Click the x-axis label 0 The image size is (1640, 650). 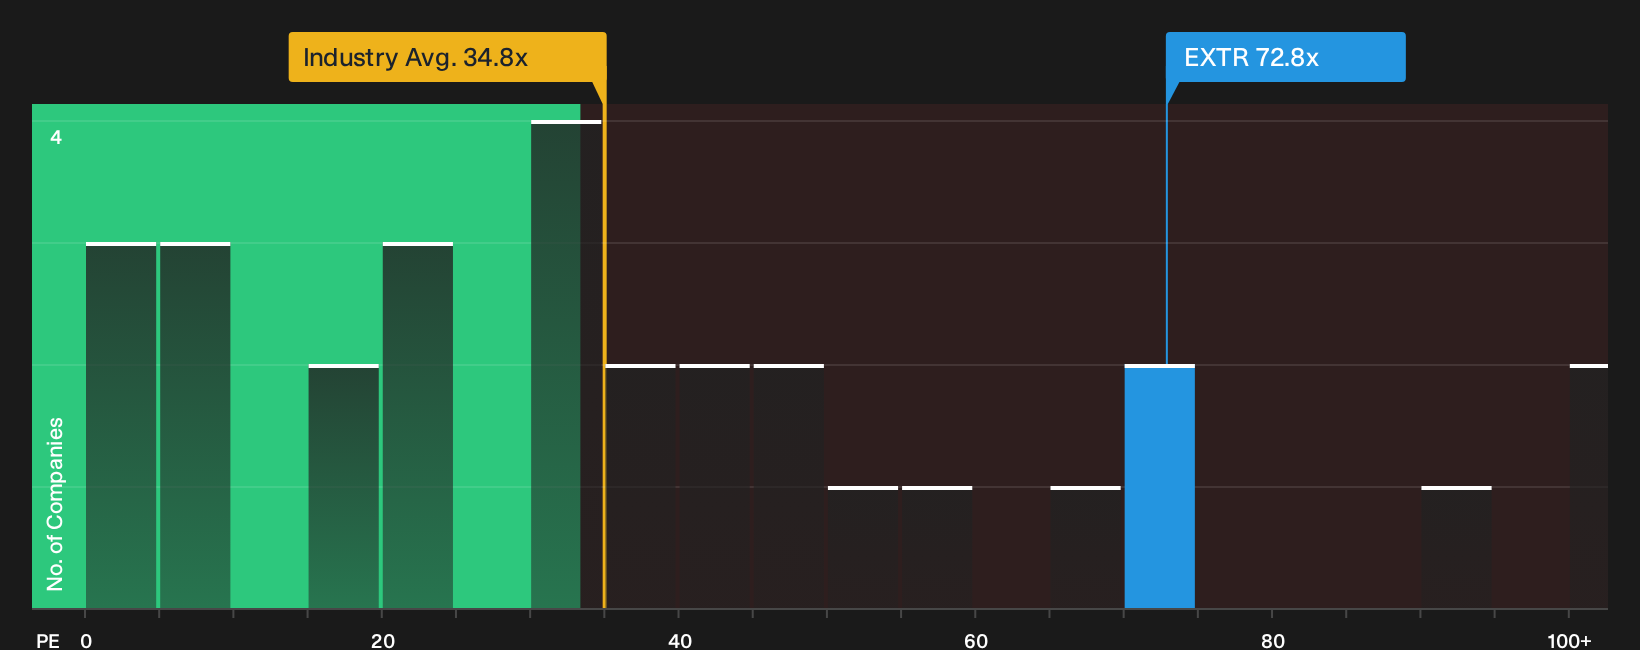86,640
